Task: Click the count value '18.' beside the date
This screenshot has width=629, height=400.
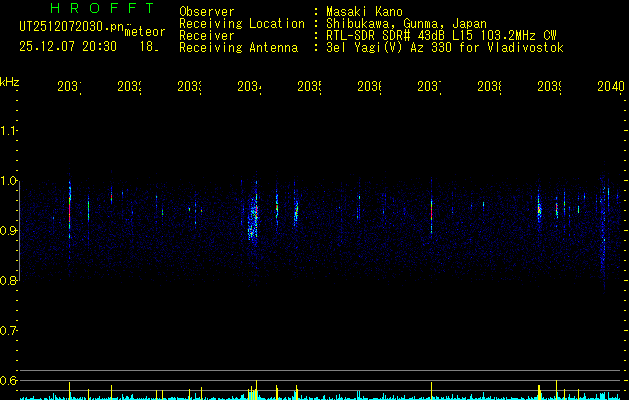Action: (149, 47)
